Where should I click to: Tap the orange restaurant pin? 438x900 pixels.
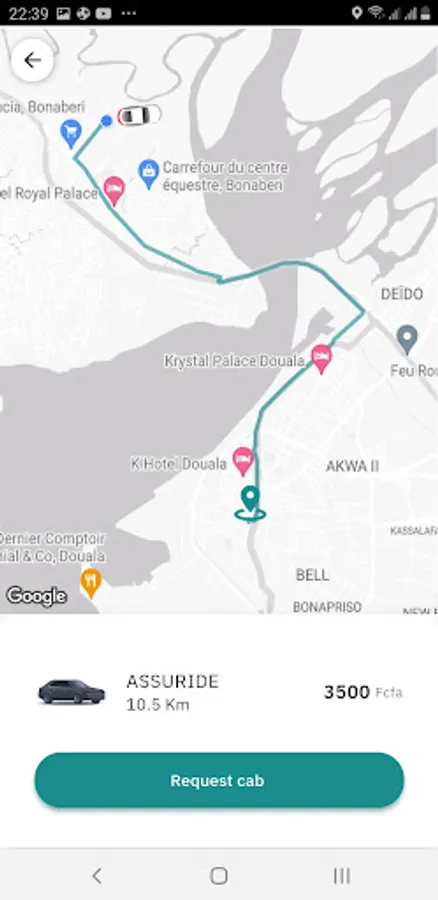pos(91,583)
